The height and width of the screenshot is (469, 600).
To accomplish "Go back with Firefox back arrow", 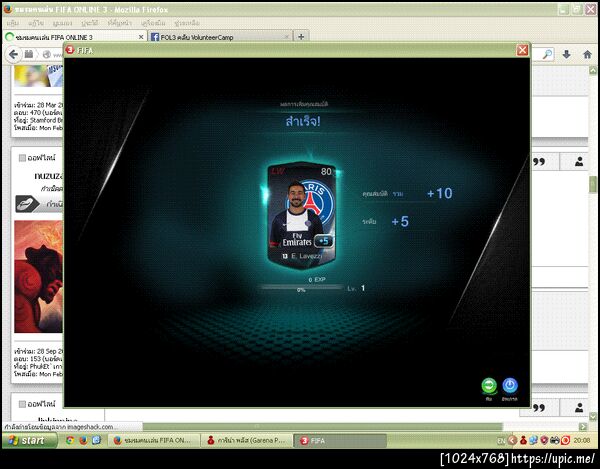I will 13,54.
